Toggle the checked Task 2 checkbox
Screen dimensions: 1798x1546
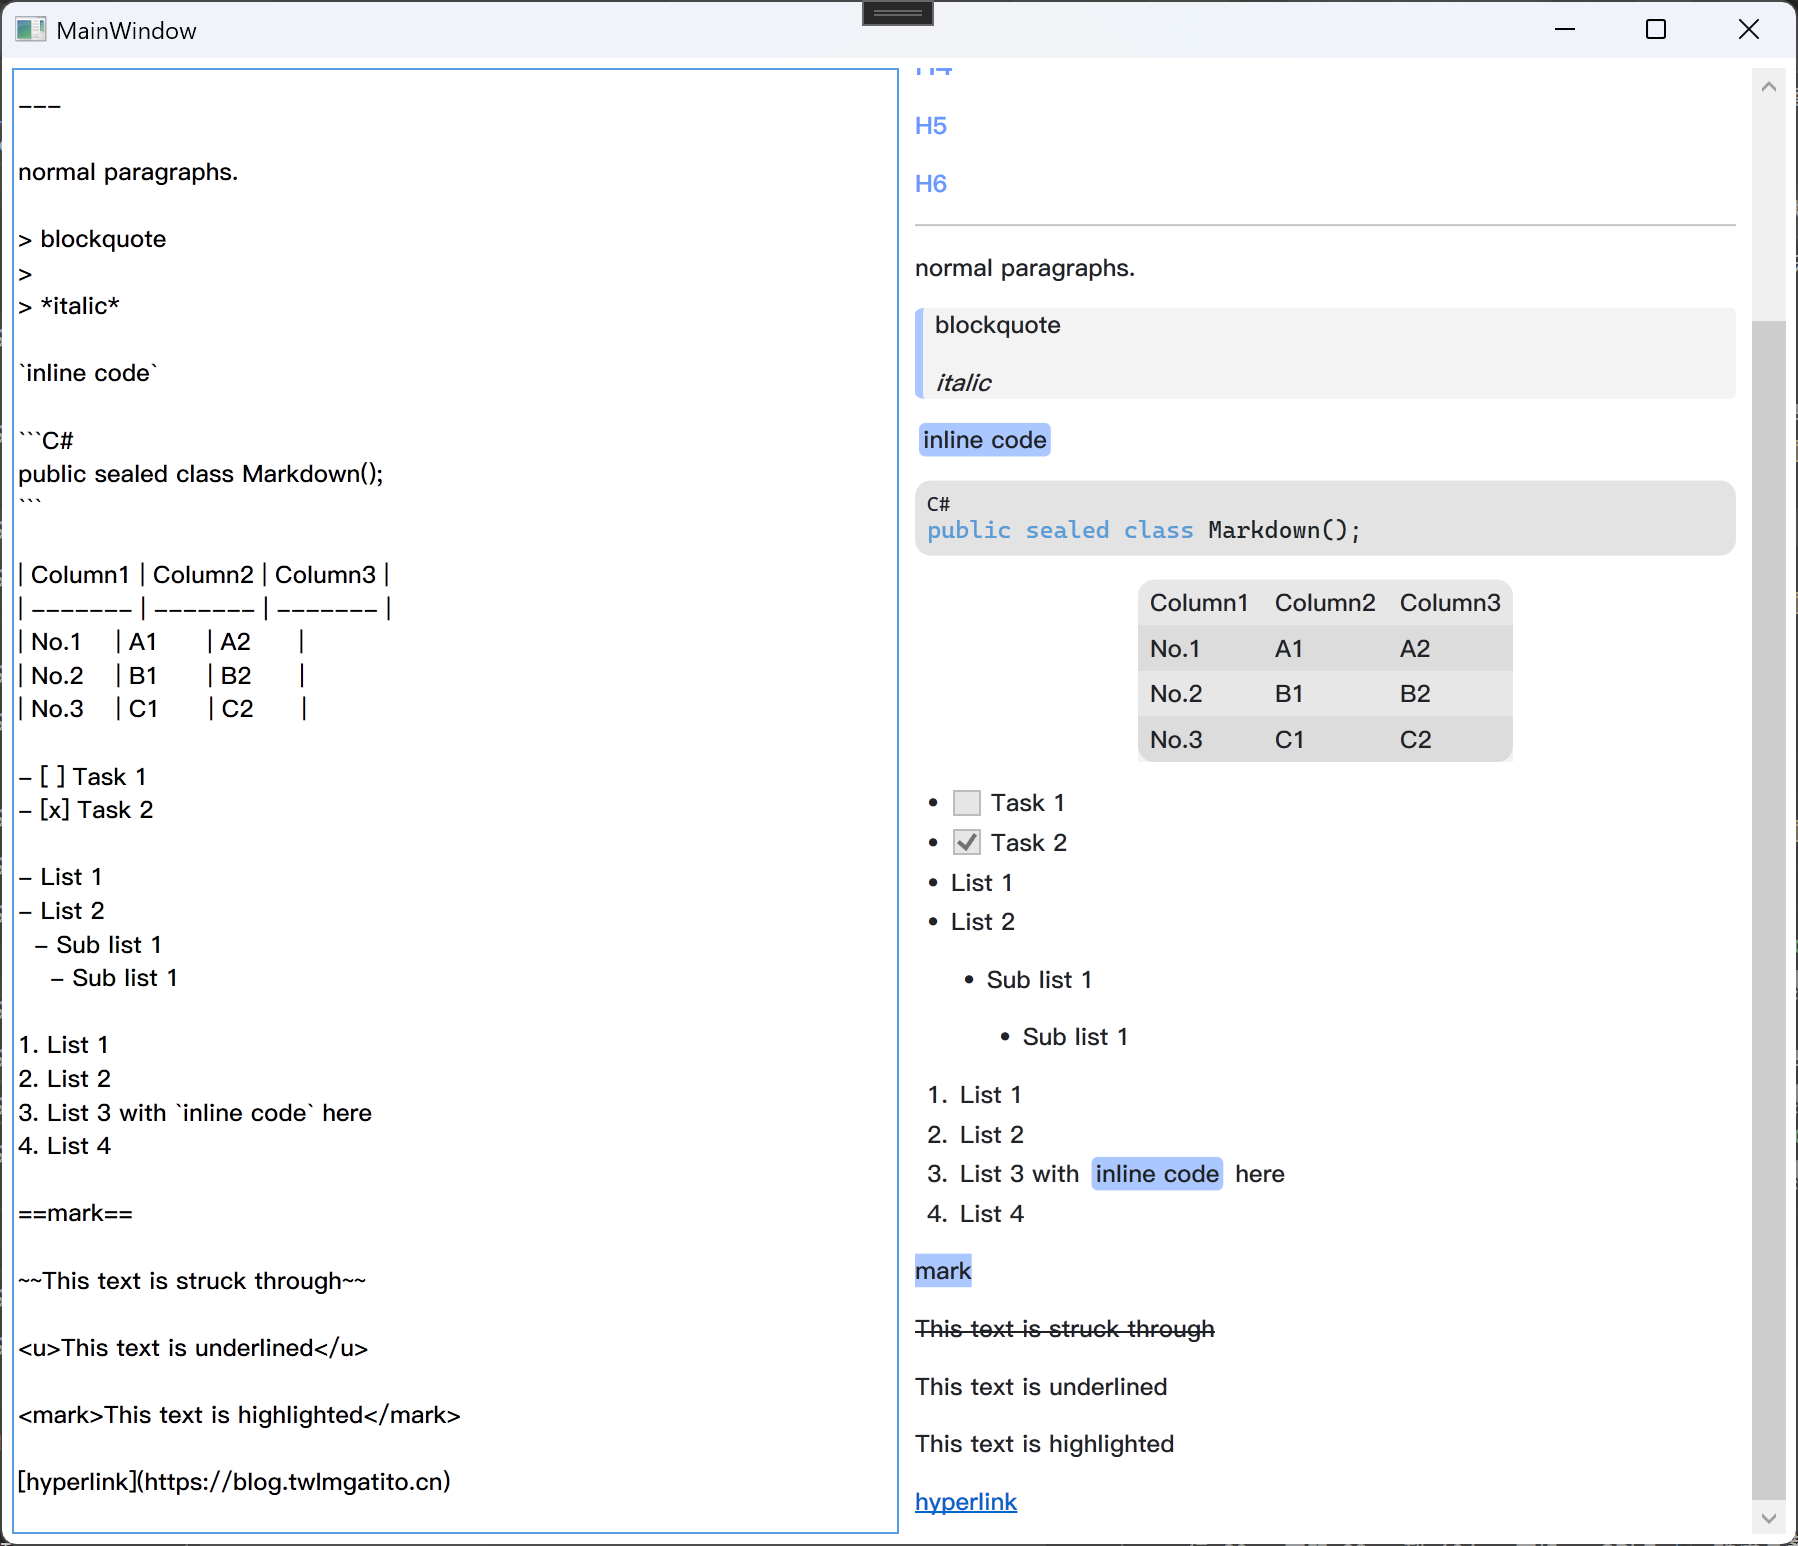pos(966,842)
